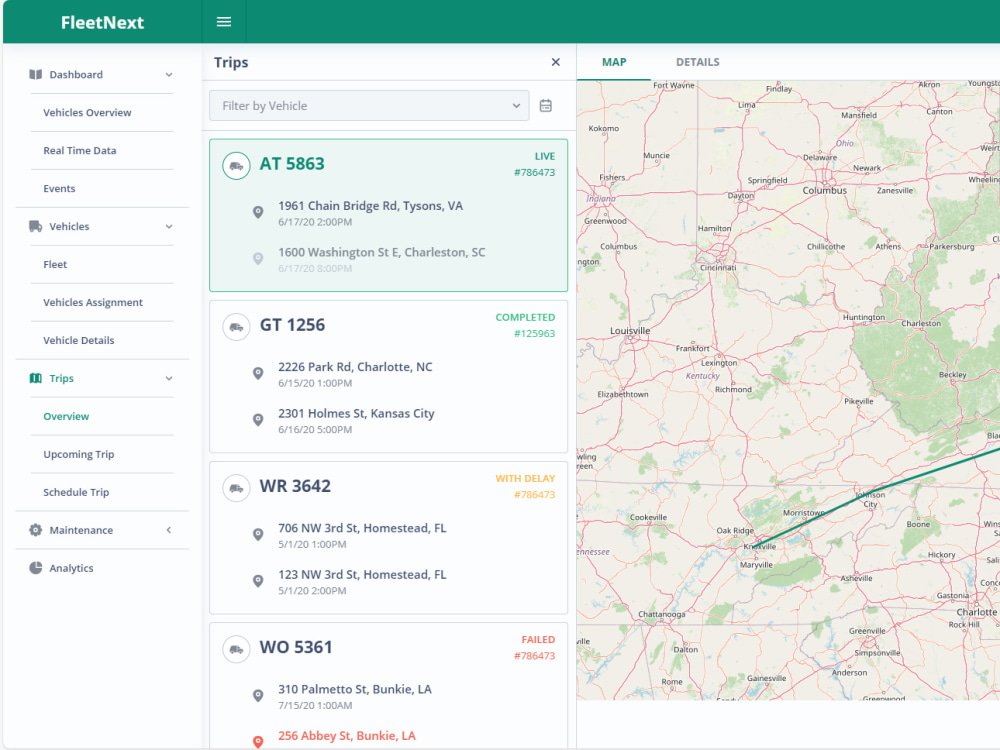
Task: Click the GT 1256 vehicle icon
Action: pos(236,327)
